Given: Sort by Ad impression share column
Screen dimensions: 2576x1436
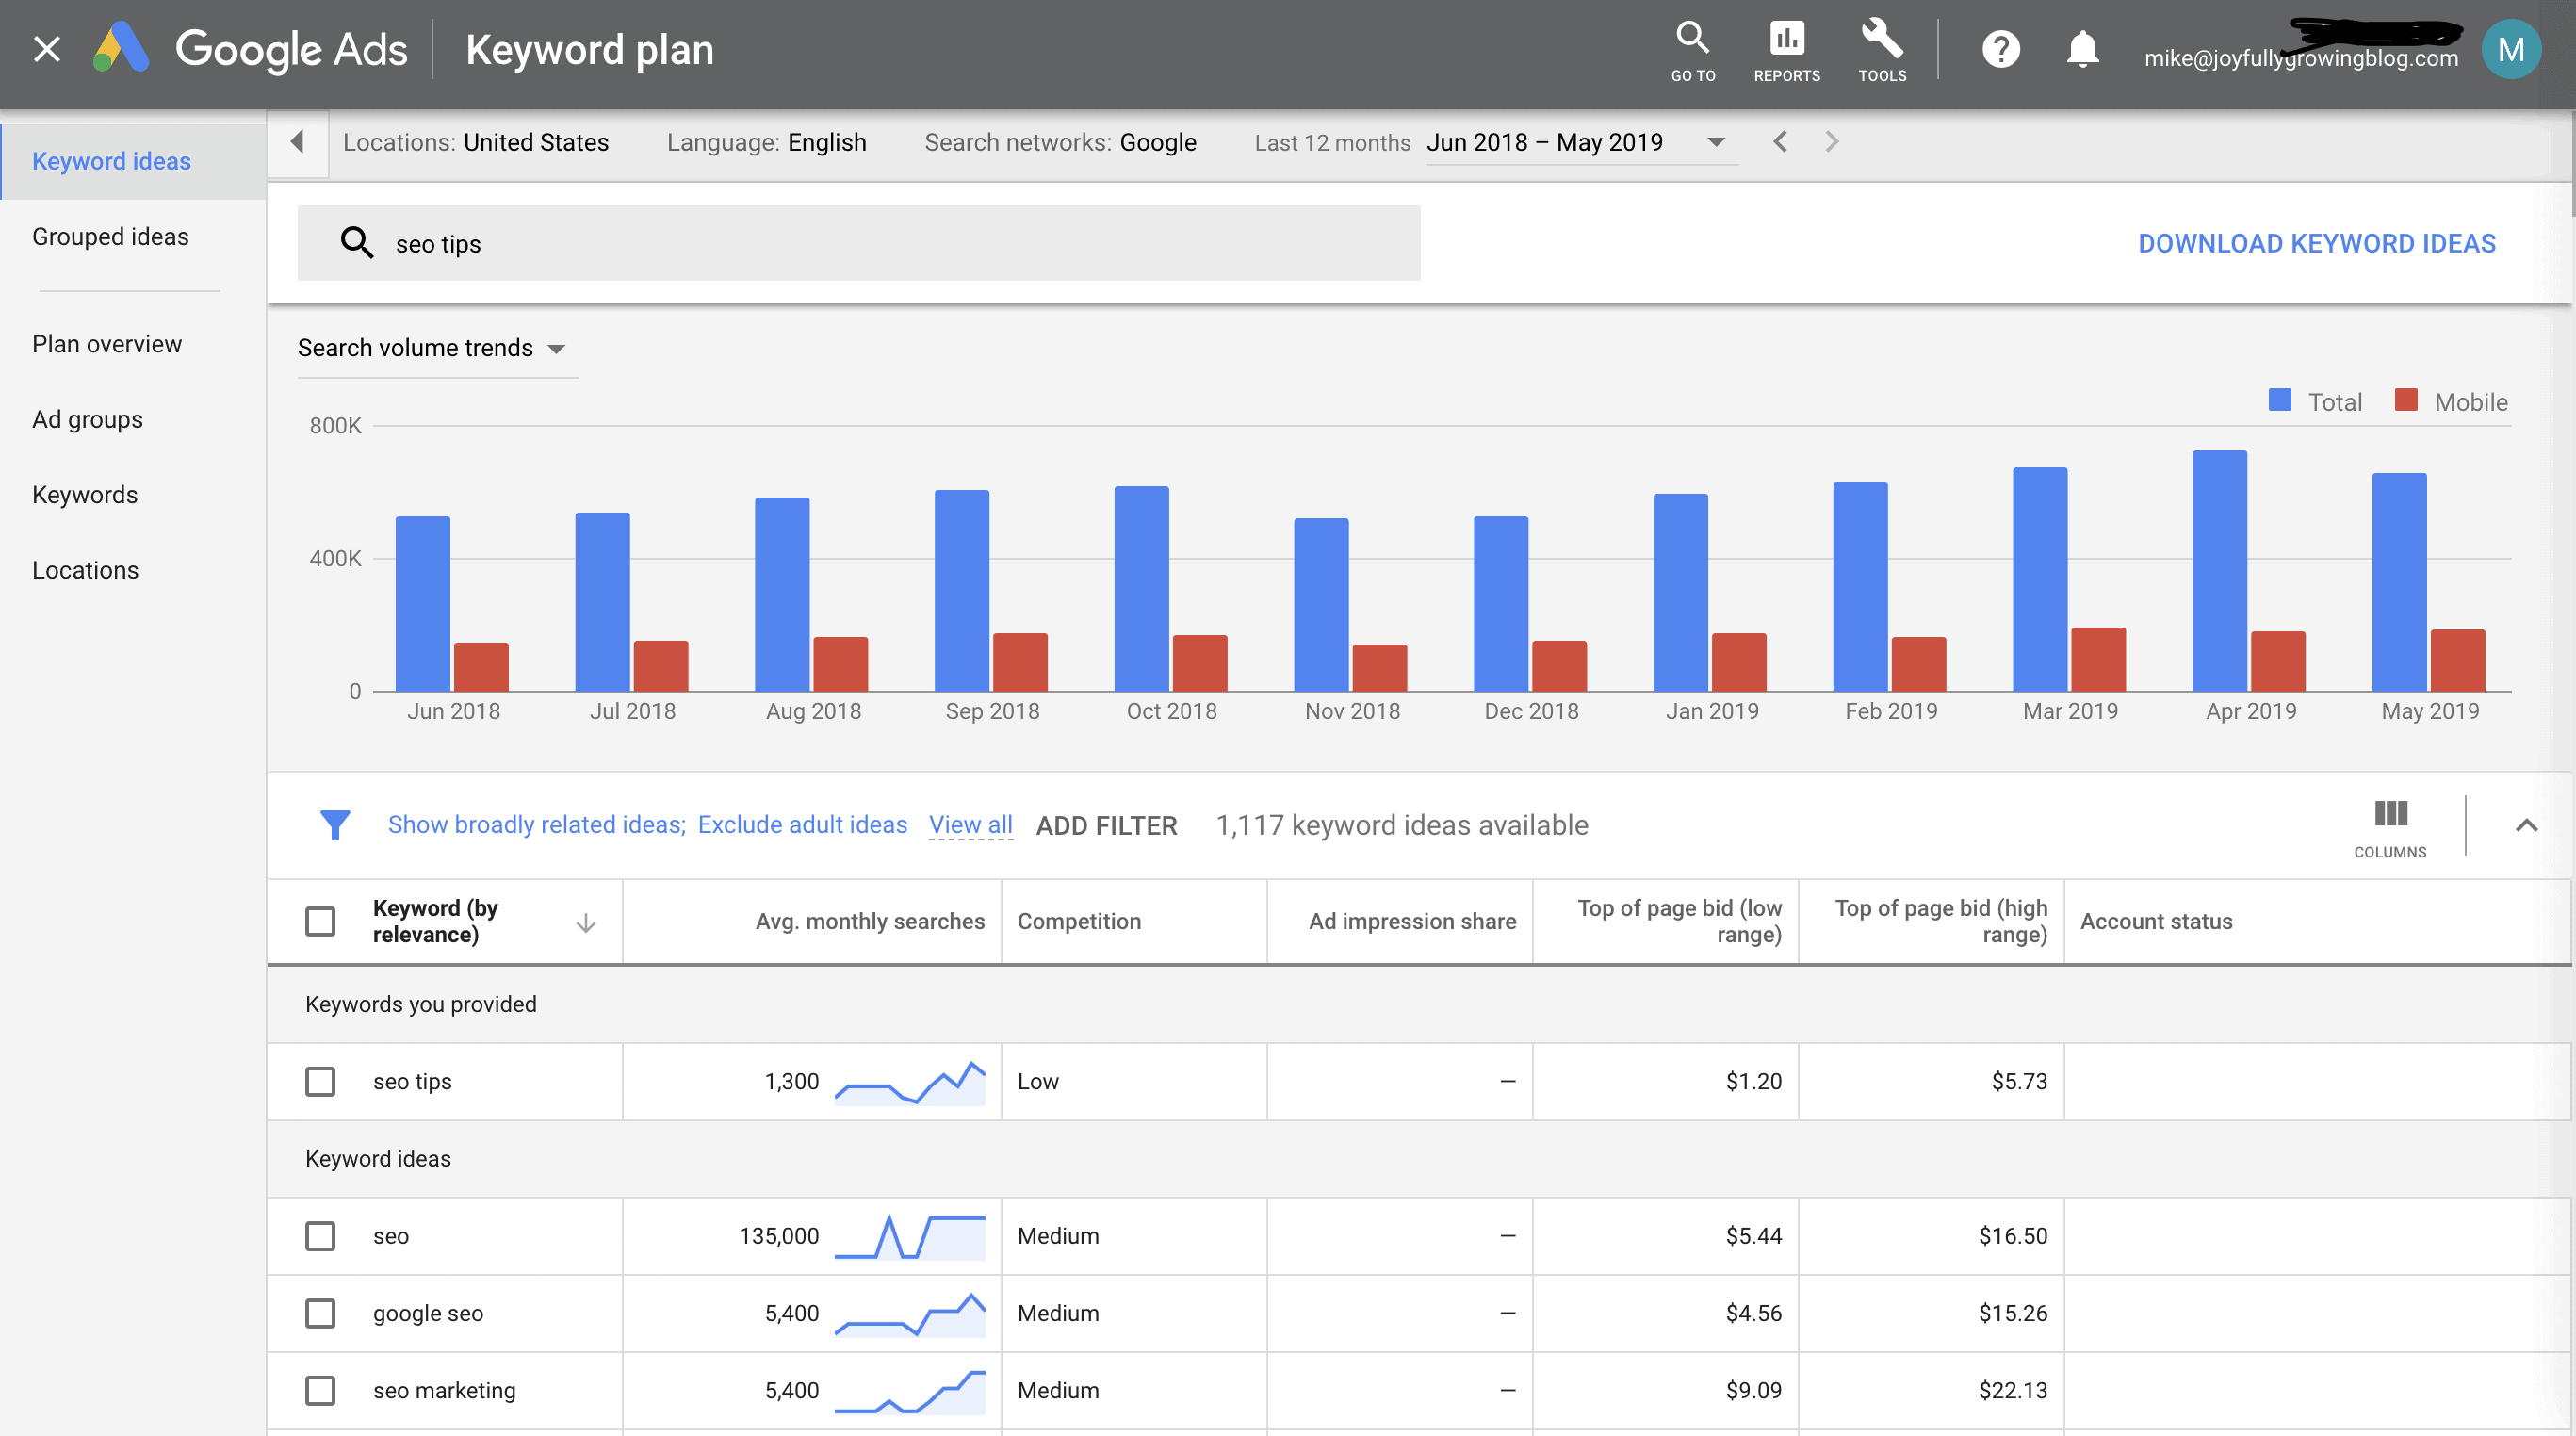Looking at the screenshot, I should tap(1412, 921).
